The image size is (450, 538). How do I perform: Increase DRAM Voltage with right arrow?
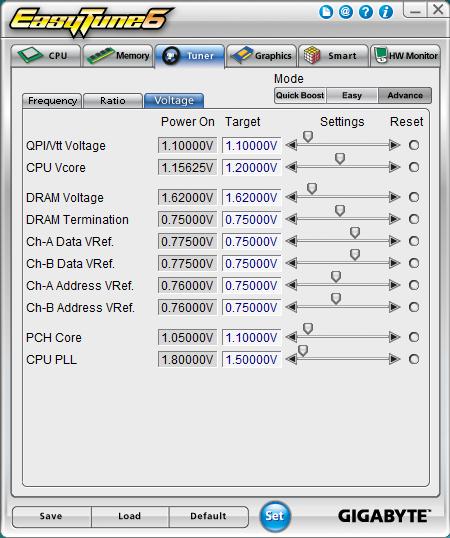click(x=395, y=197)
